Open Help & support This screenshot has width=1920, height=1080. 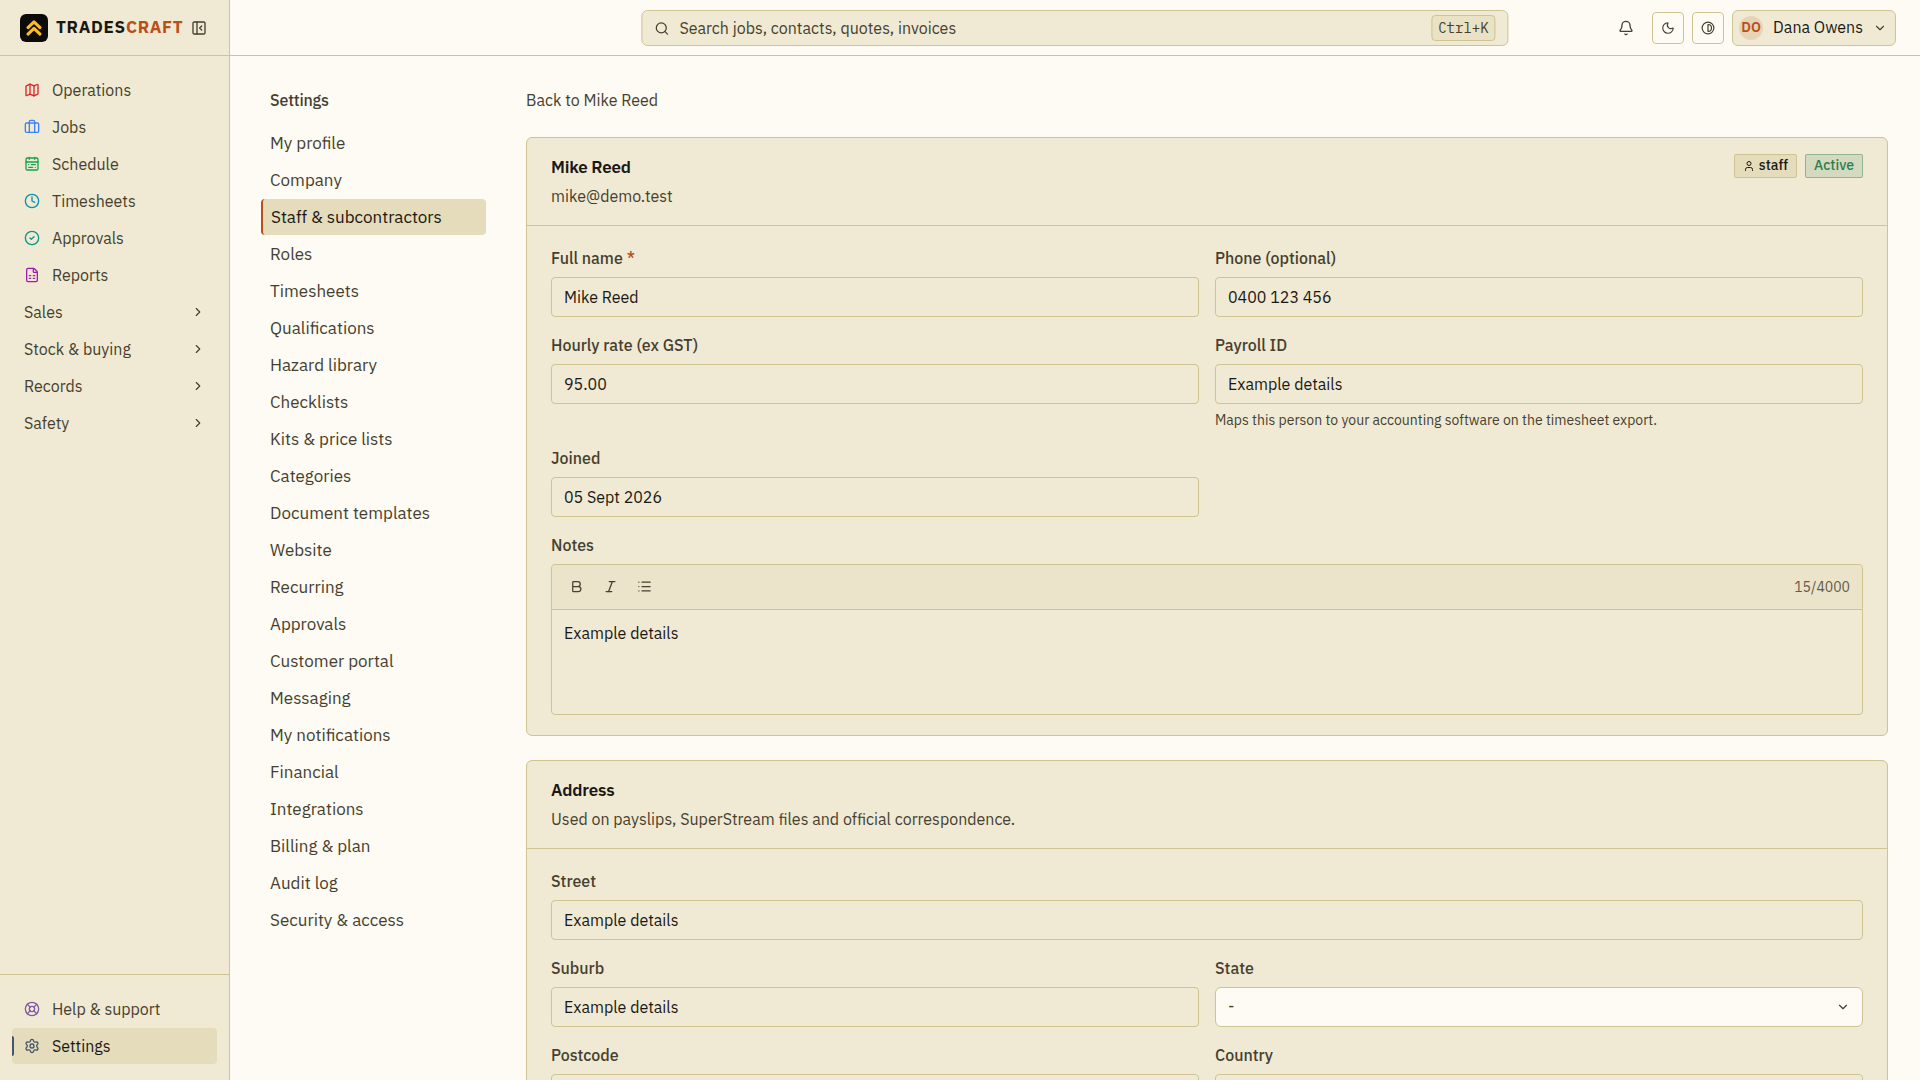tap(114, 1009)
